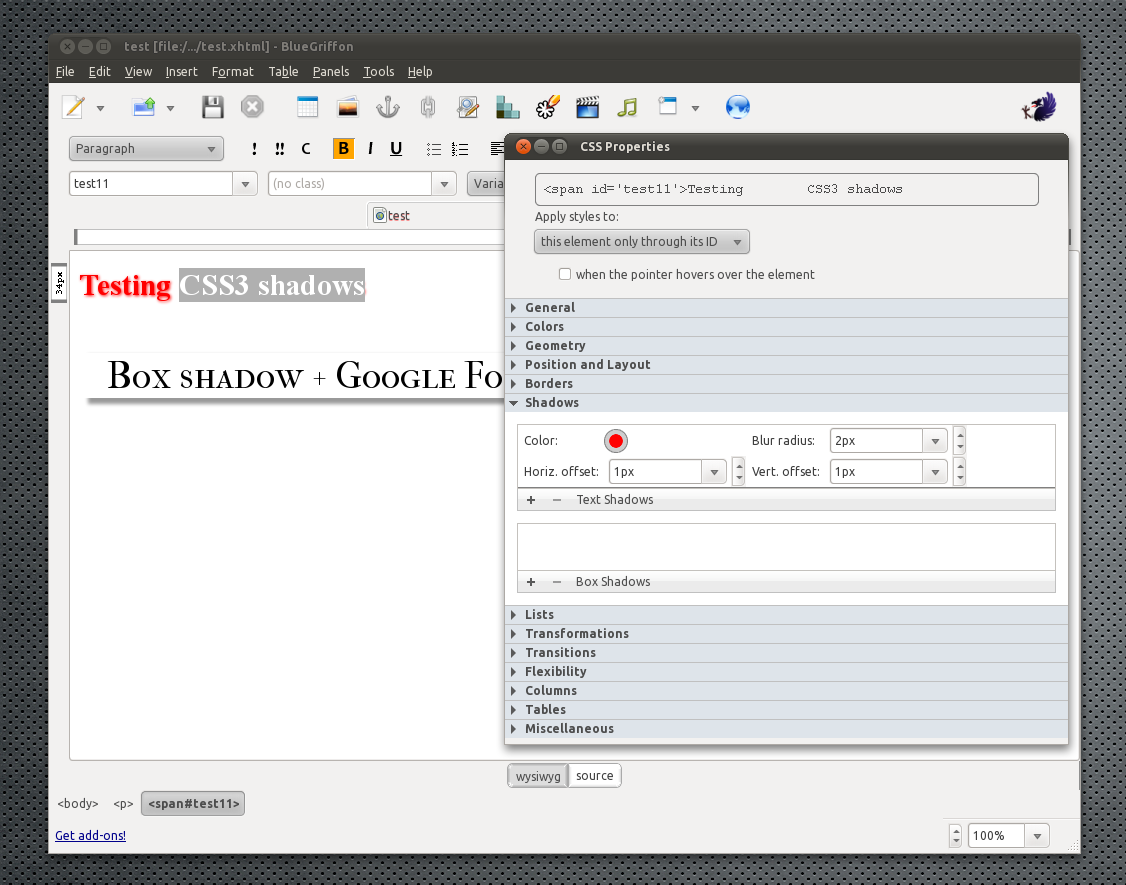Remove text shadow with minus button
Screen dimensions: 1126x885
[557, 500]
